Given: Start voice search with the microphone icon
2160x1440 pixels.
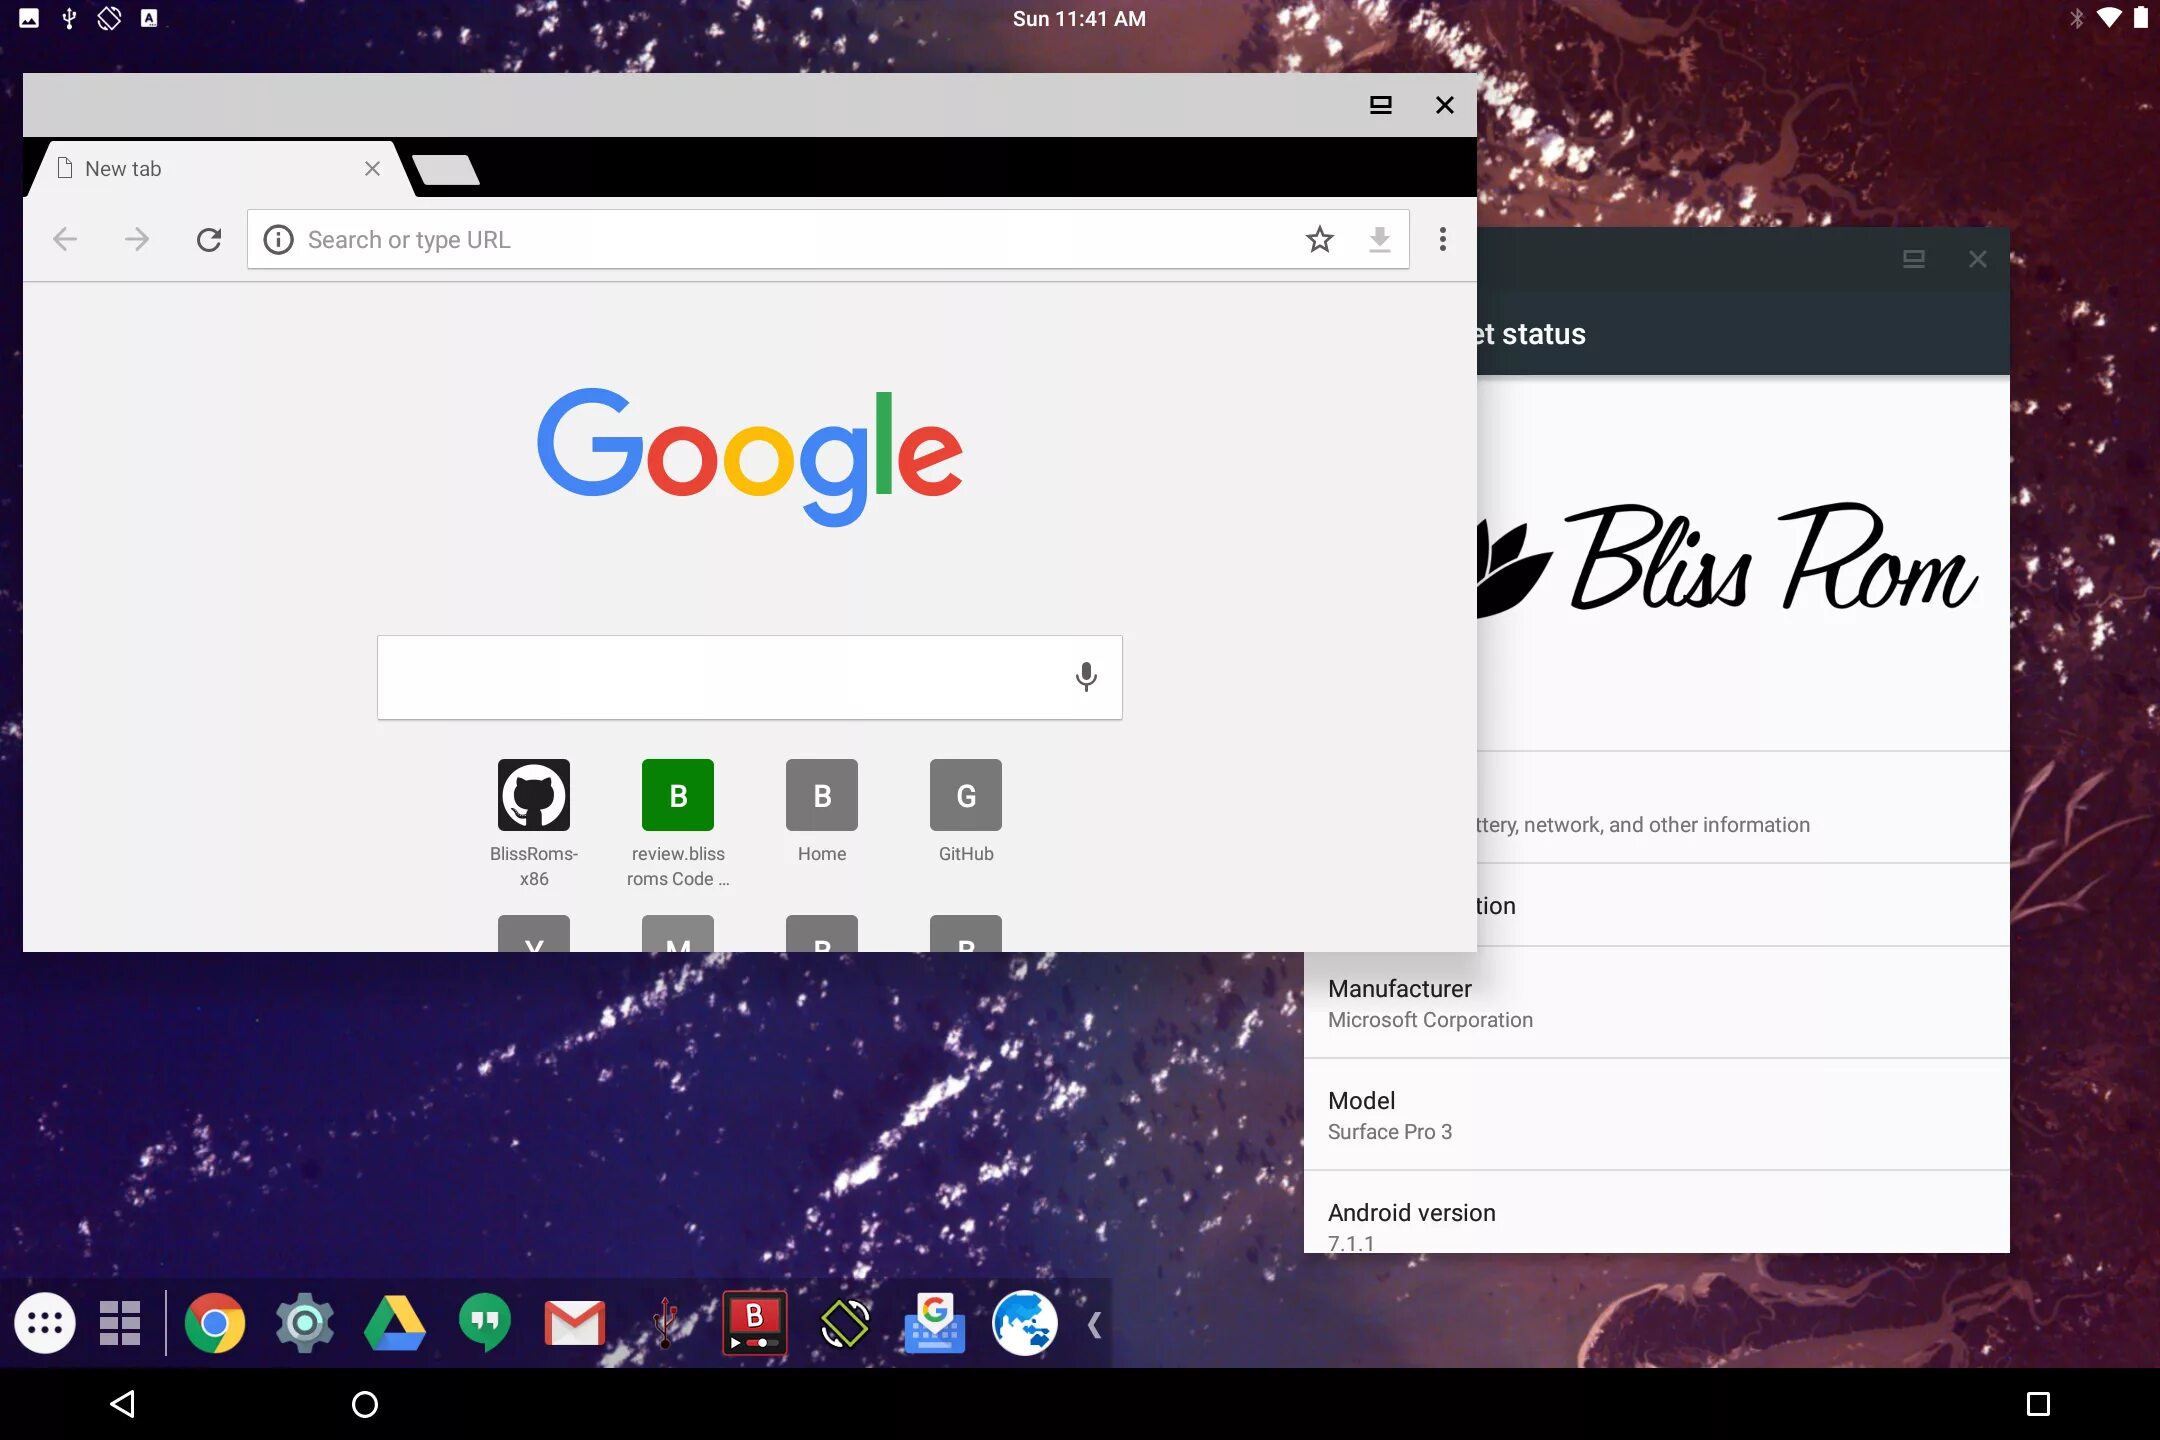Looking at the screenshot, I should [x=1086, y=677].
